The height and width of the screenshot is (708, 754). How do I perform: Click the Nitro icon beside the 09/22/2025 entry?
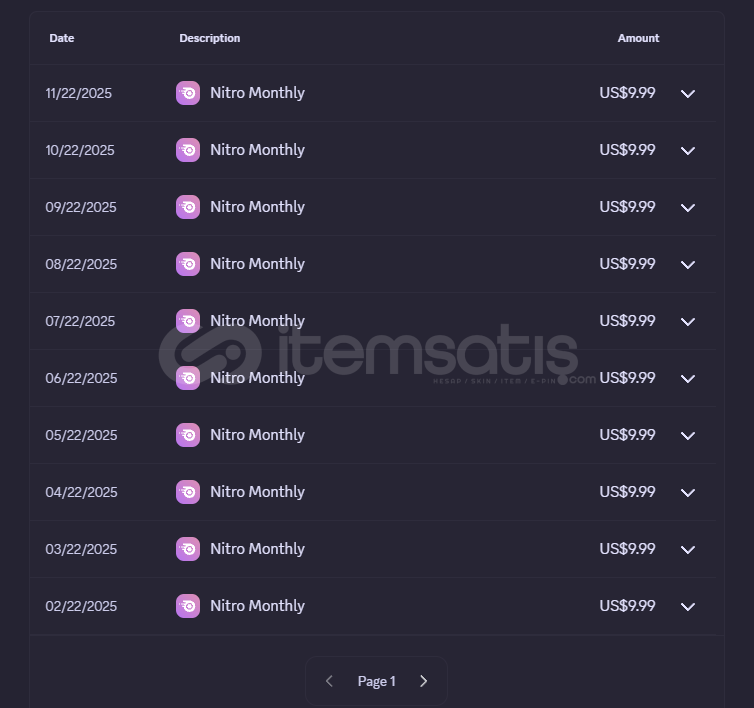pyautogui.click(x=188, y=207)
